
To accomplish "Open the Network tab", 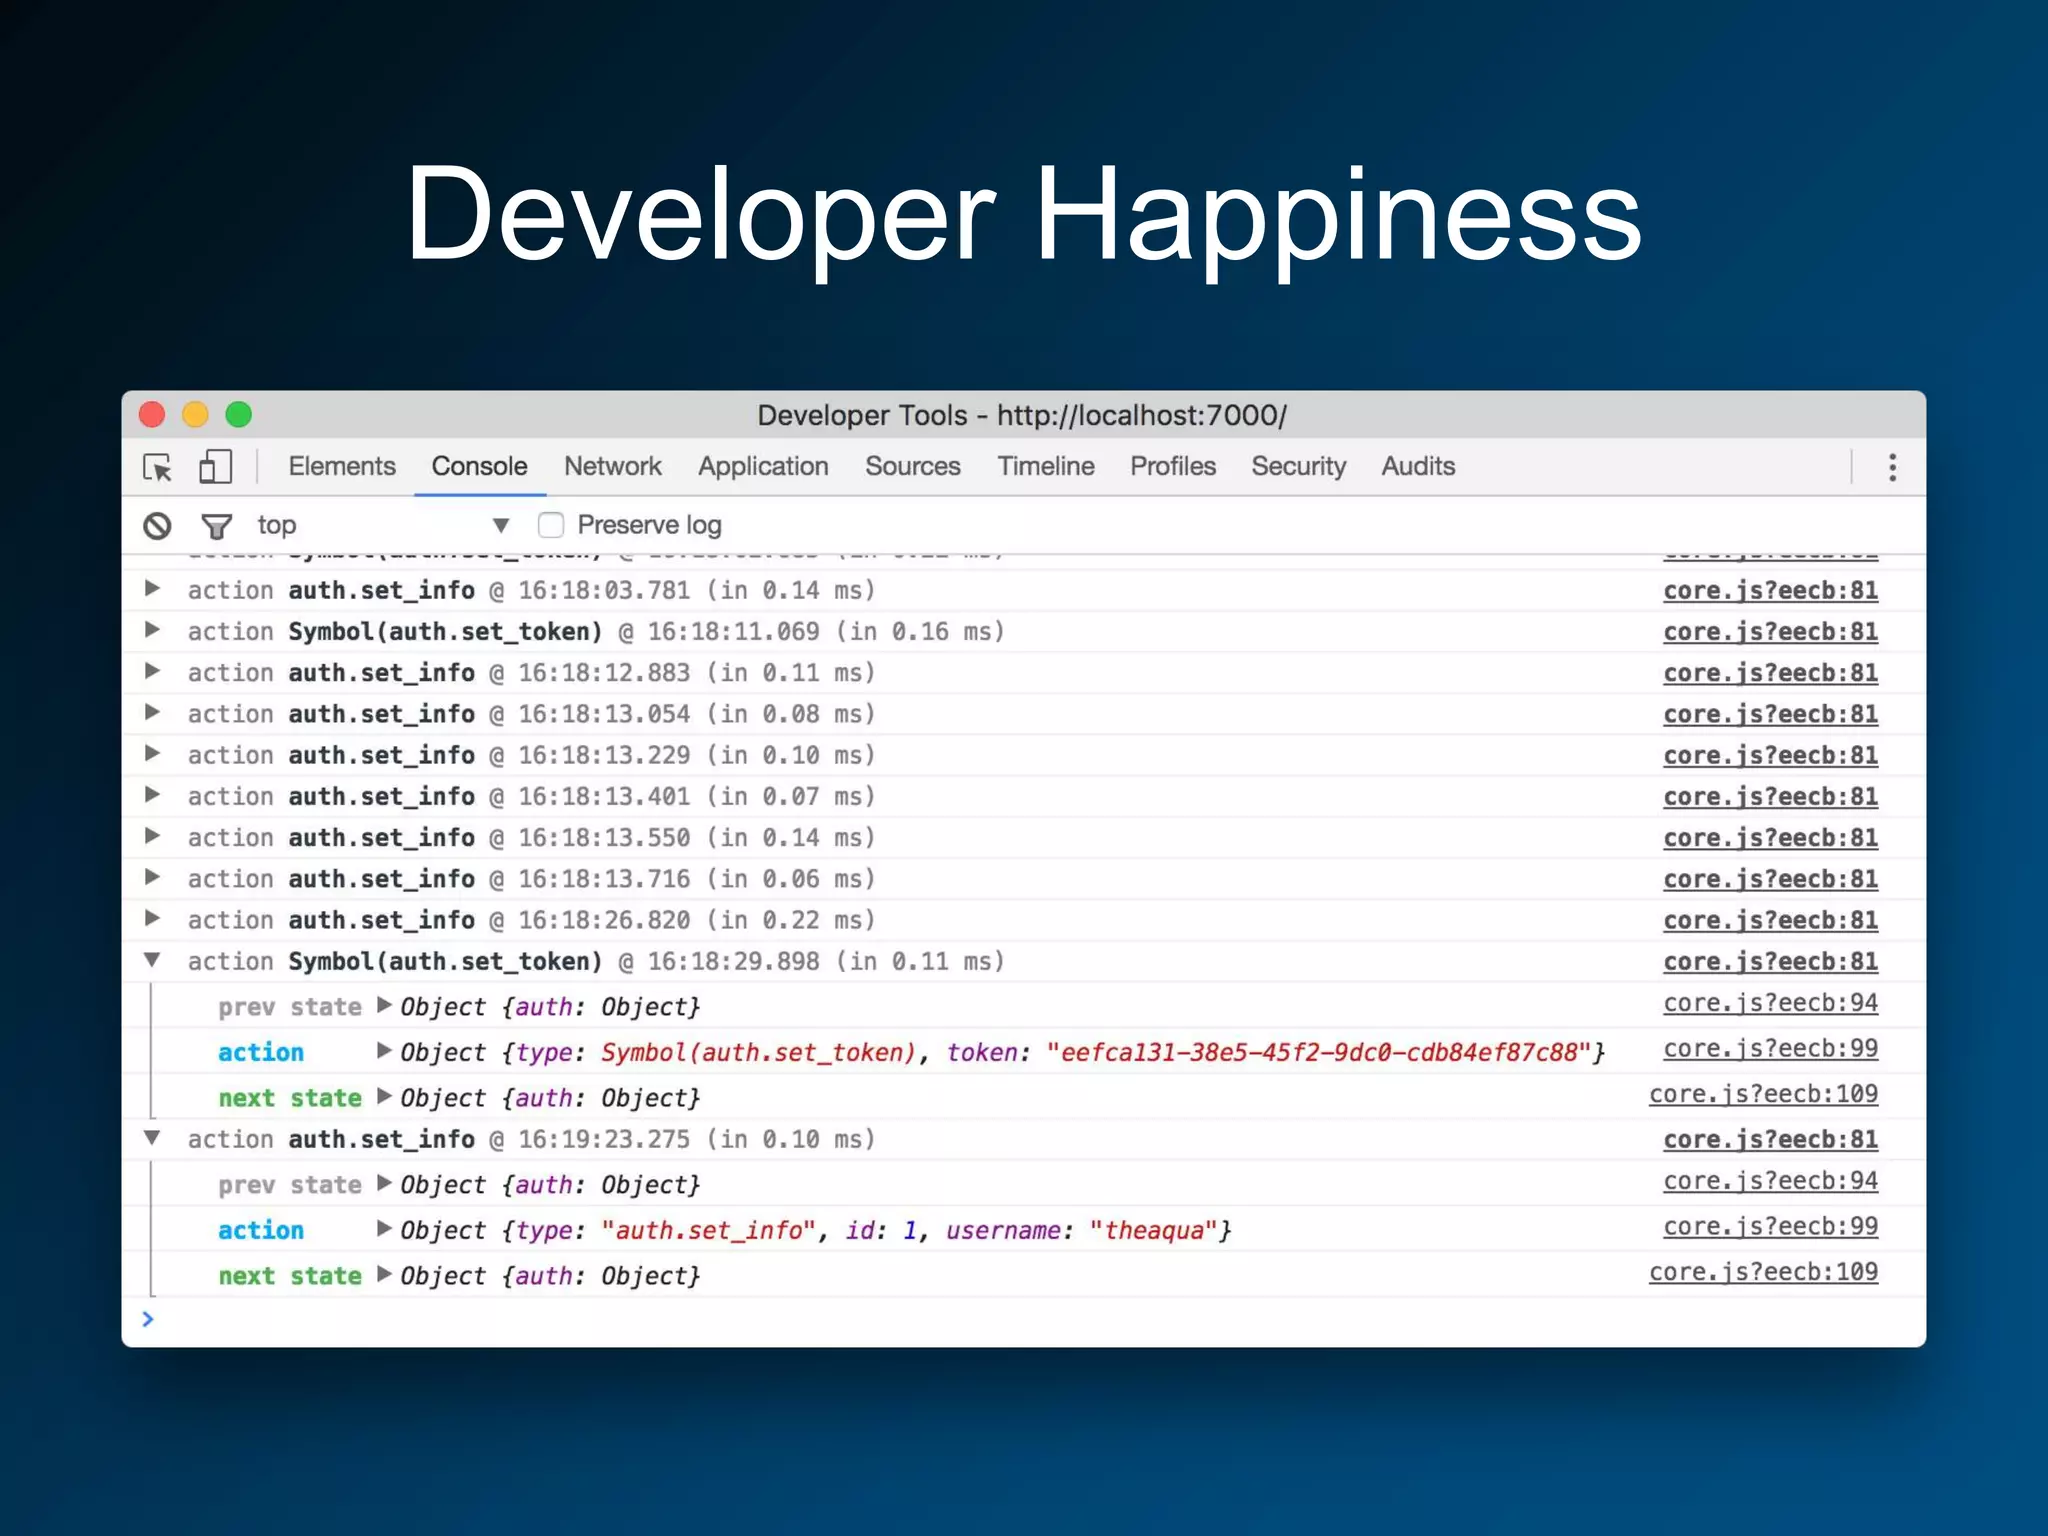I will (x=613, y=466).
